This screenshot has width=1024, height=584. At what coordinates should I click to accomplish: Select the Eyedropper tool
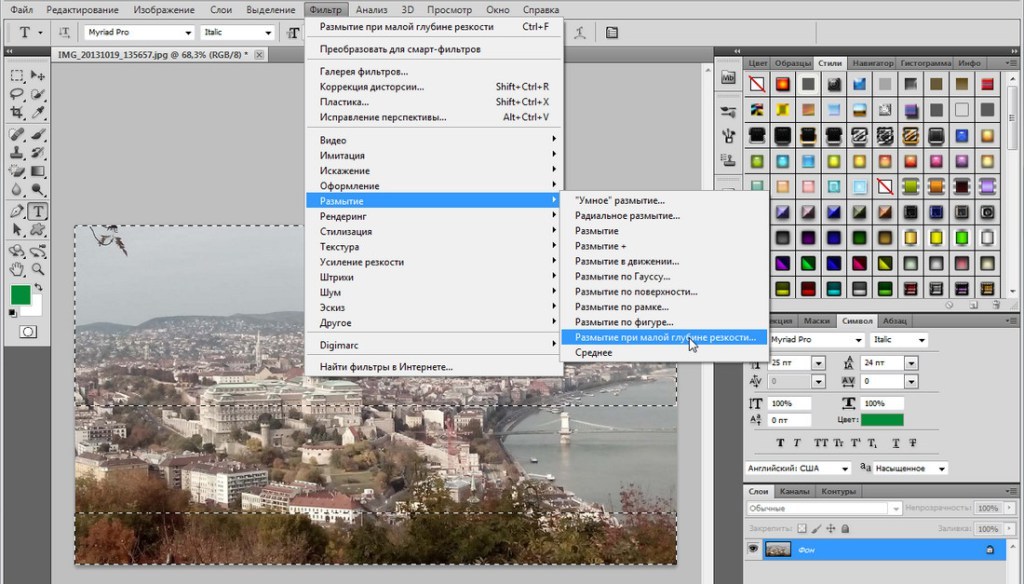[38, 113]
